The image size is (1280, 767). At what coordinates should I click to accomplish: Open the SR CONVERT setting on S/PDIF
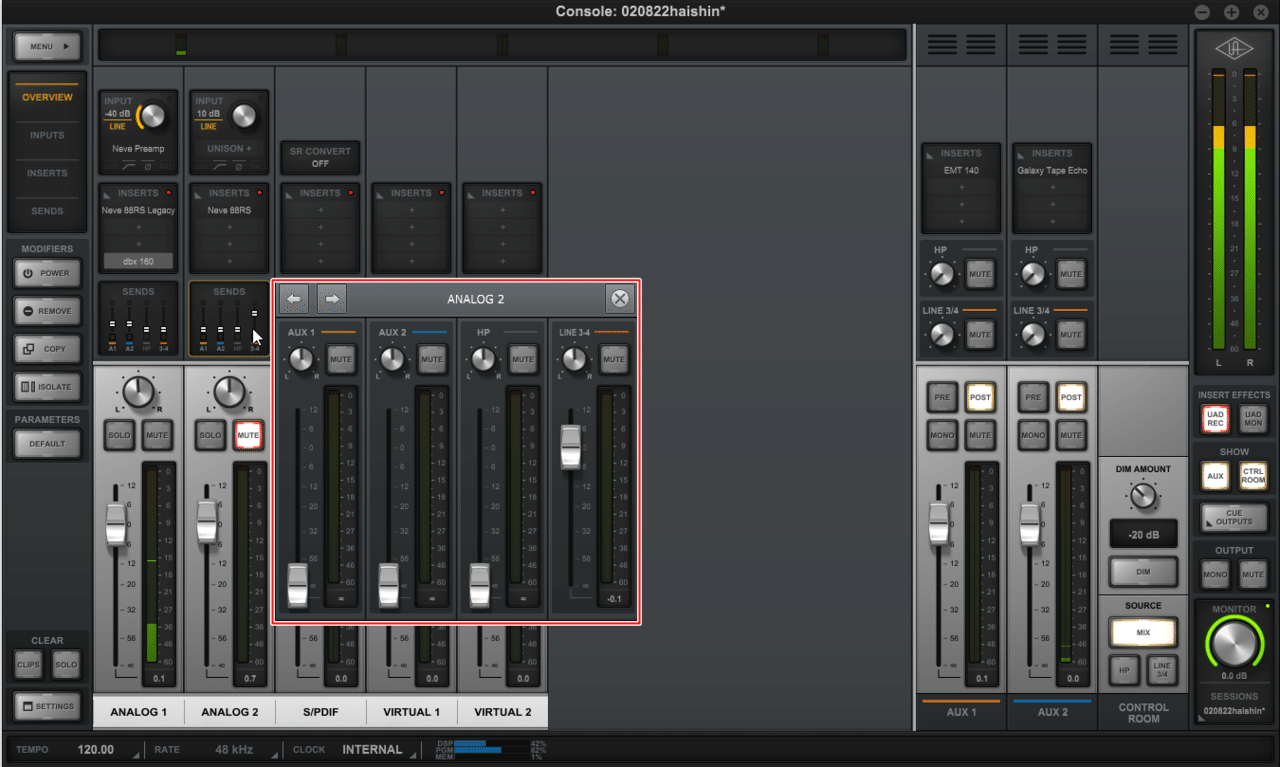(320, 157)
